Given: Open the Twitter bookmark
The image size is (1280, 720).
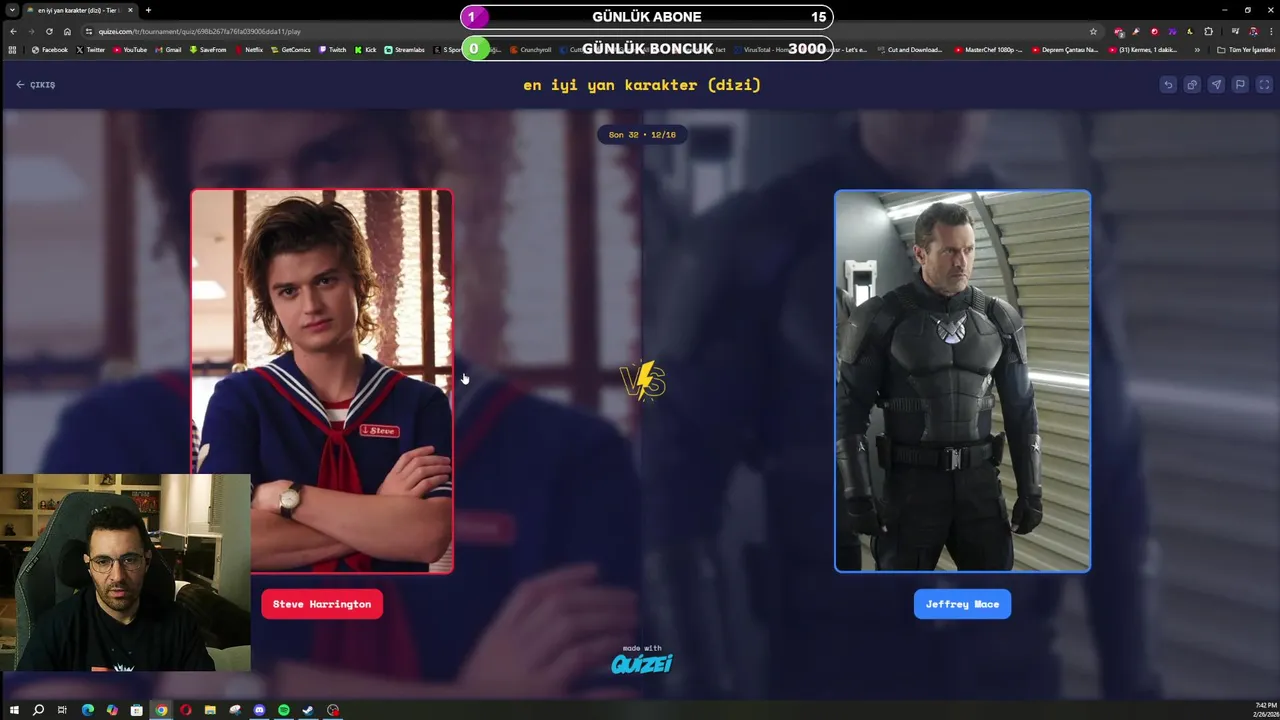Looking at the screenshot, I should pyautogui.click(x=90, y=49).
